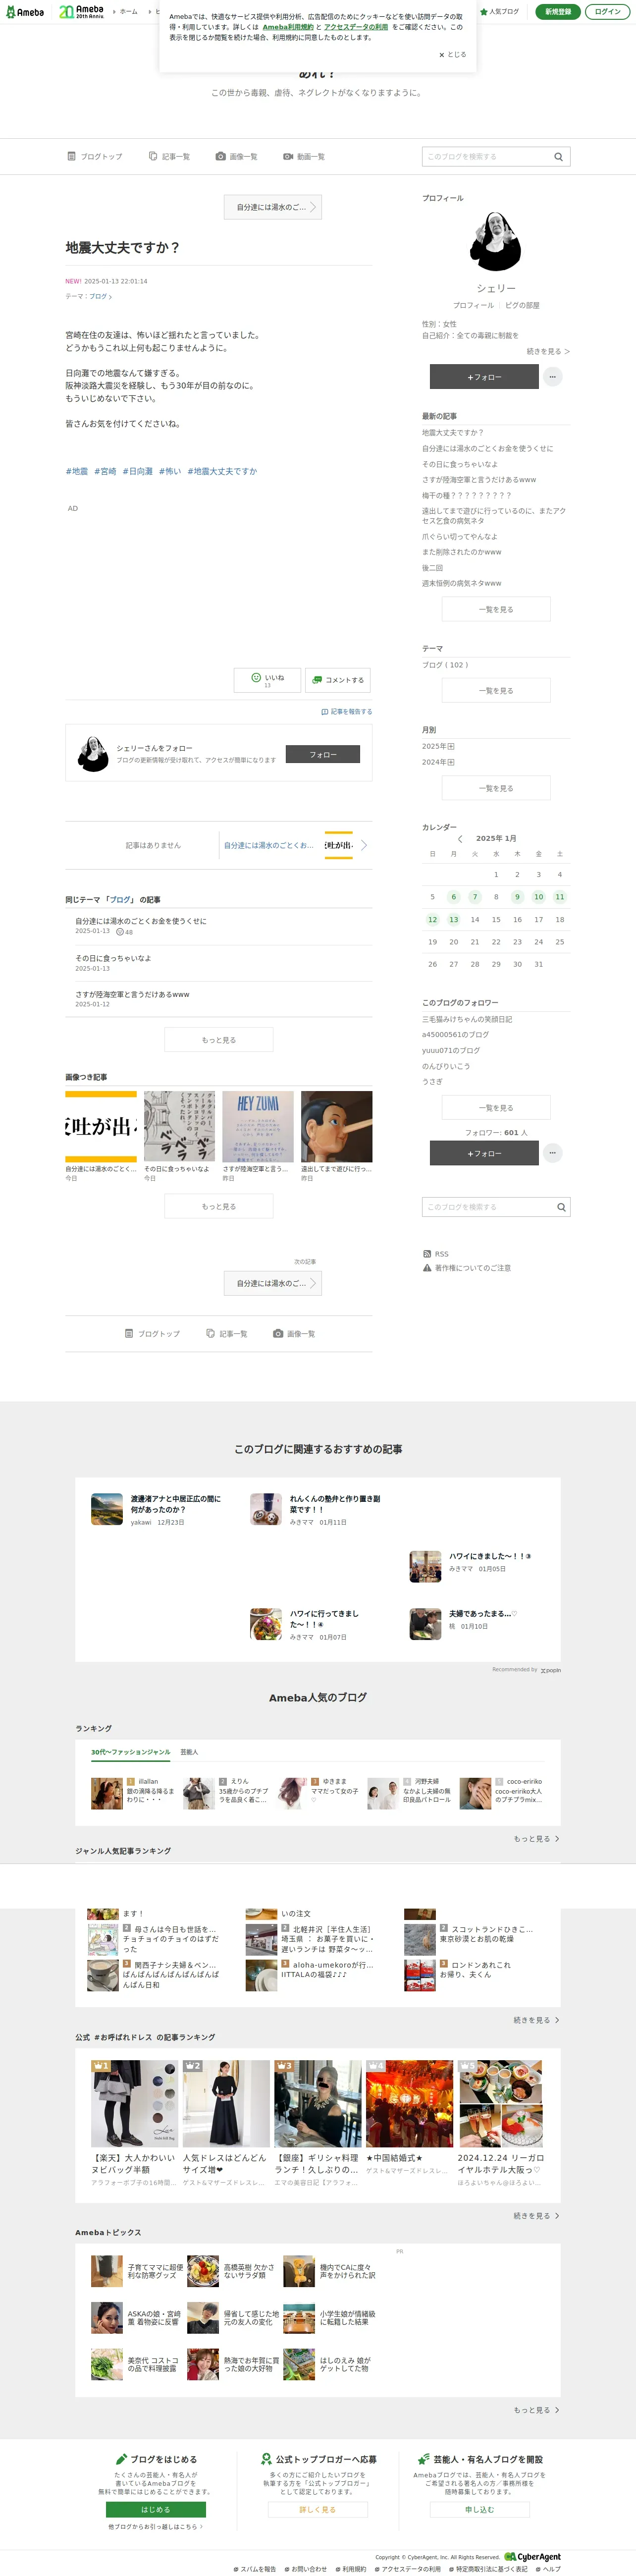Click the Ameba logo in the header
The width and height of the screenshot is (636, 2576).
24,12
